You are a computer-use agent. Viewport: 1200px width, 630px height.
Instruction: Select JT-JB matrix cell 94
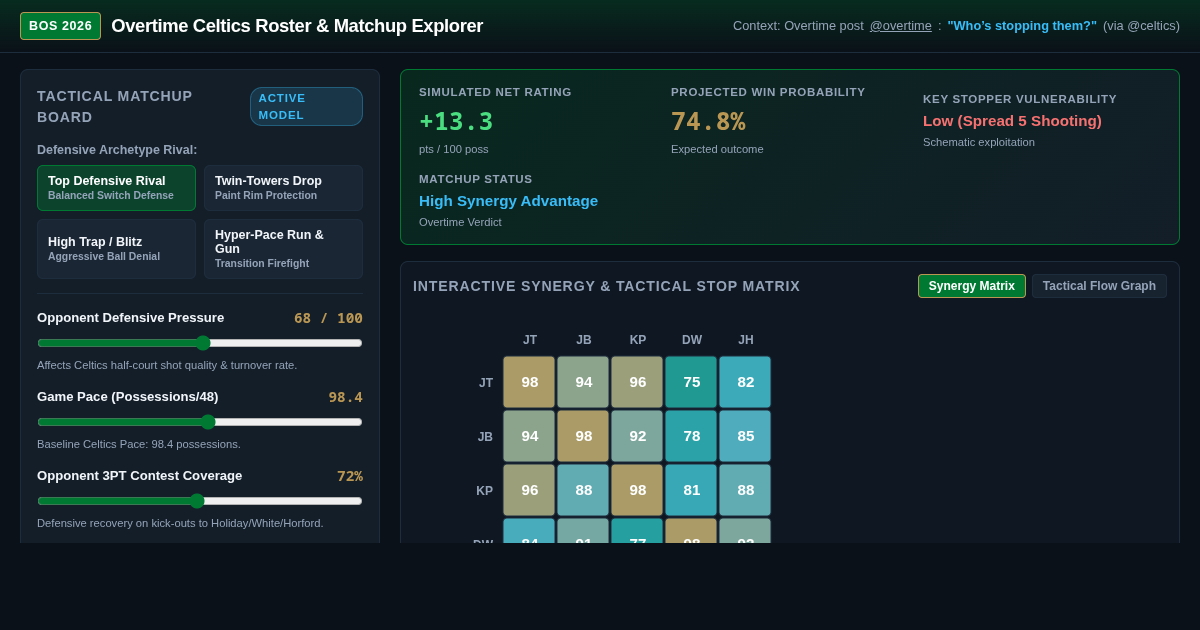click(x=583, y=382)
